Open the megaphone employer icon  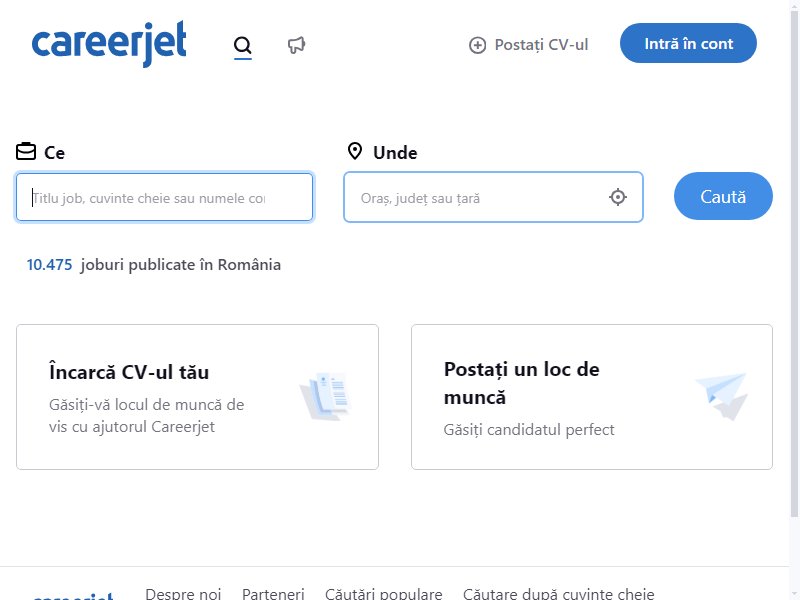(296, 45)
